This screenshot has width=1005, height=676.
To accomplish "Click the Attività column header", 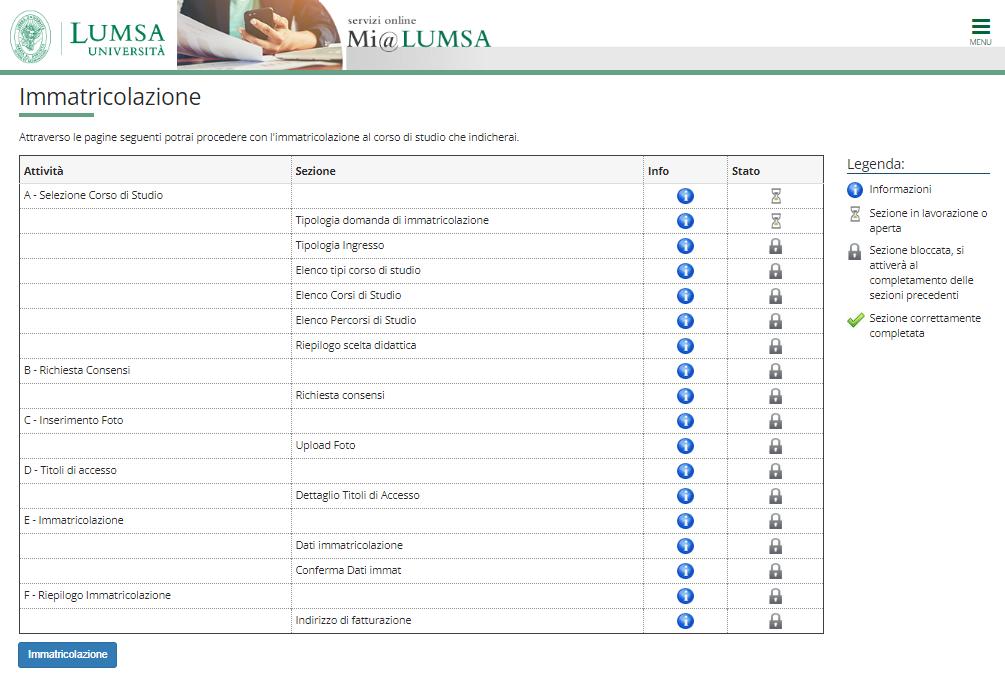I will click(x=44, y=171).
